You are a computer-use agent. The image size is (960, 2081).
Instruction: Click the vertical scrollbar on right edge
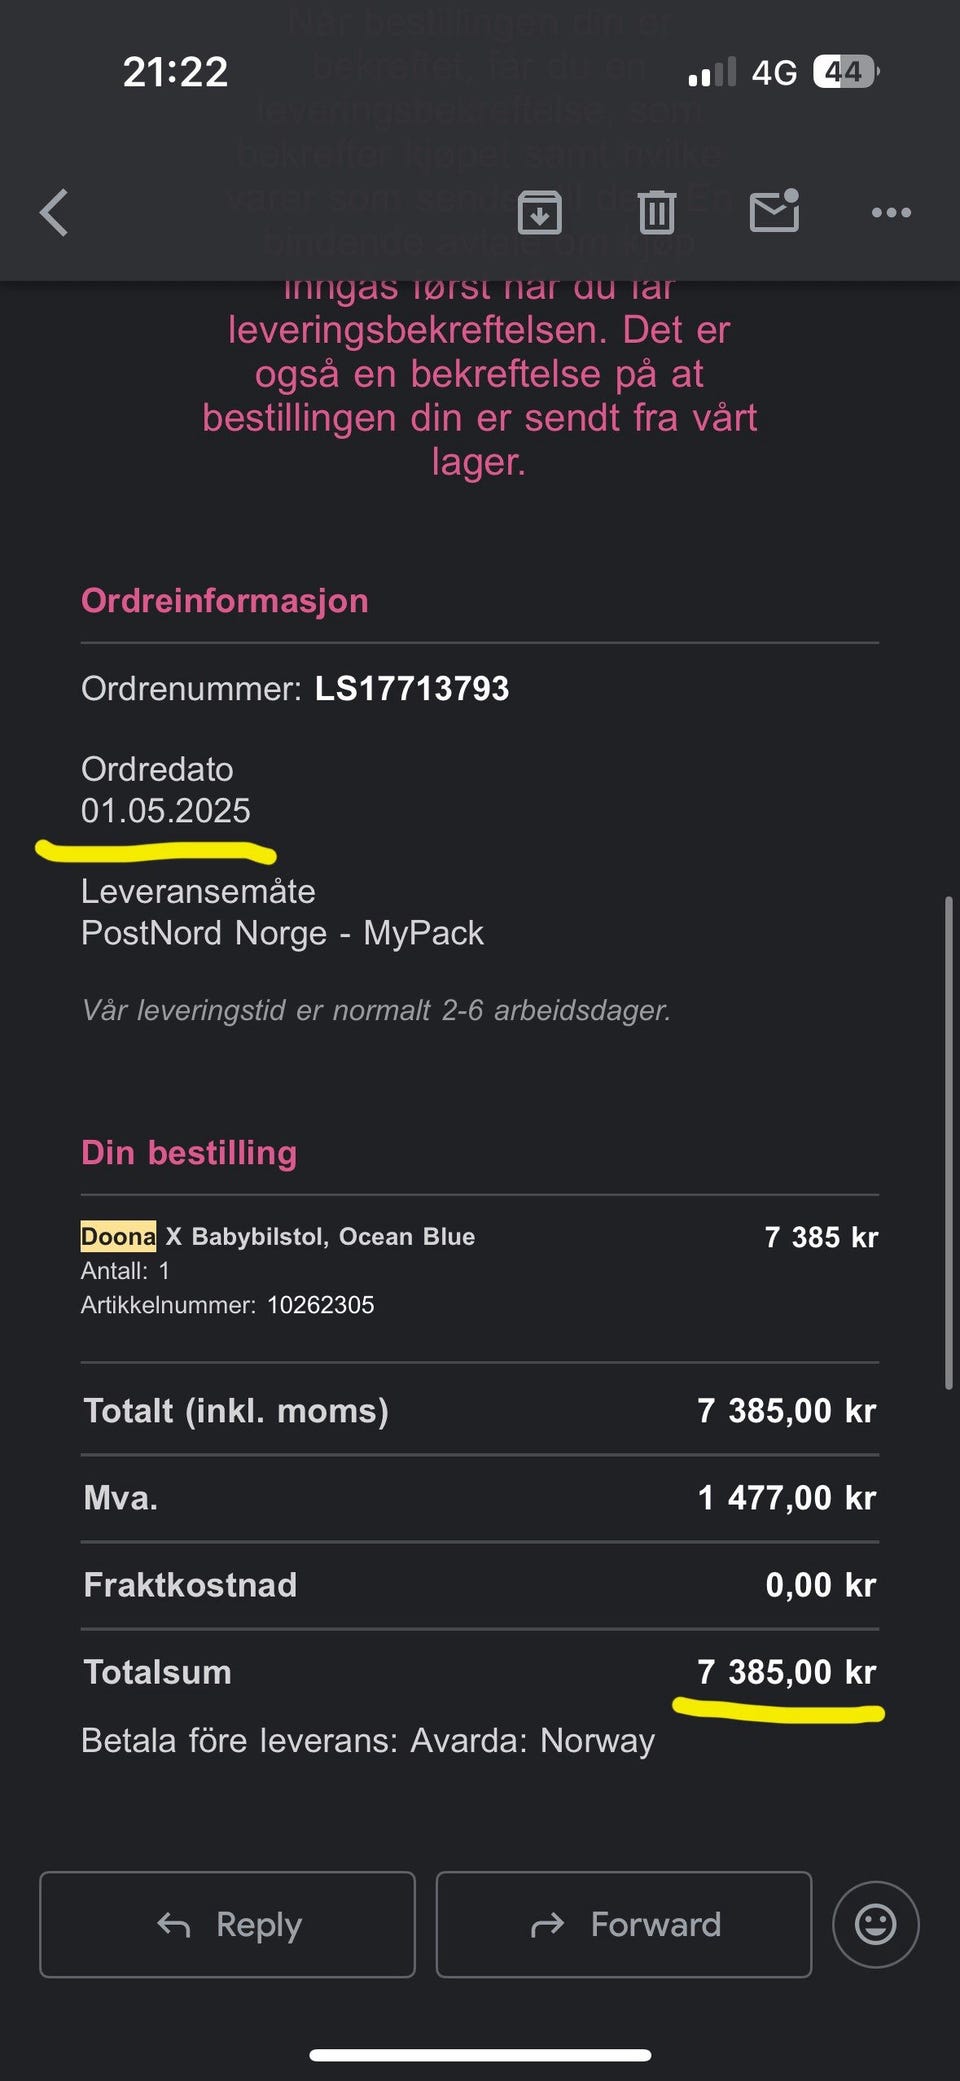[948, 1142]
